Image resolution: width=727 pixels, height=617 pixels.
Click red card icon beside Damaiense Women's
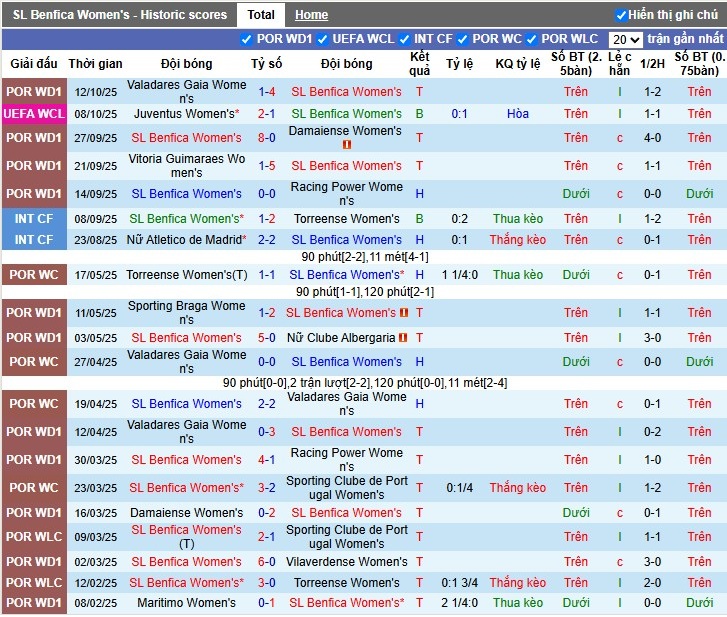[x=347, y=145]
